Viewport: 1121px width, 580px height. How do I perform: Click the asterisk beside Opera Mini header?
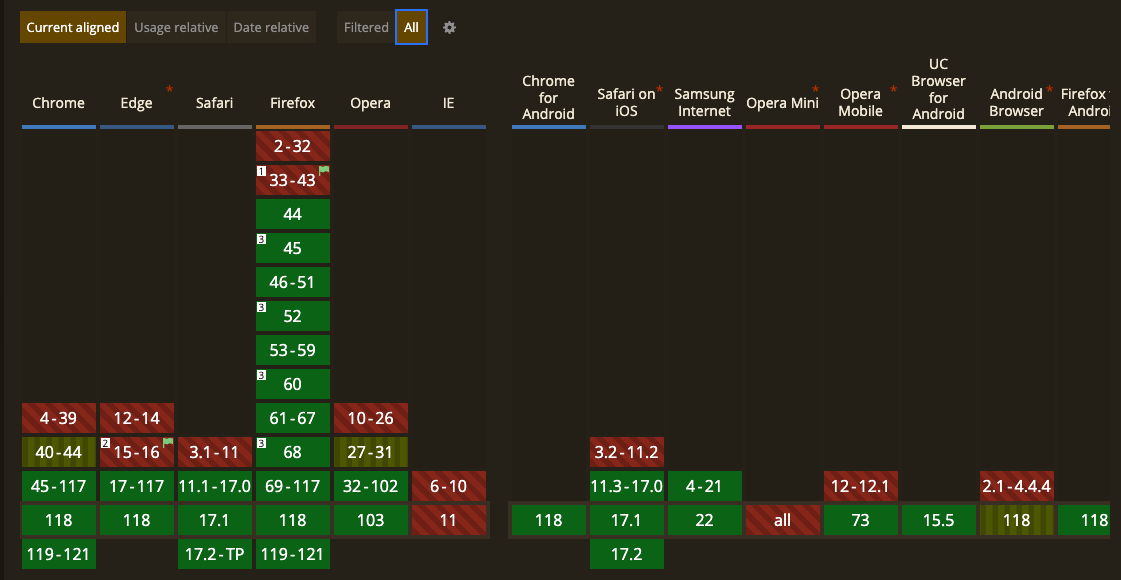click(x=816, y=89)
